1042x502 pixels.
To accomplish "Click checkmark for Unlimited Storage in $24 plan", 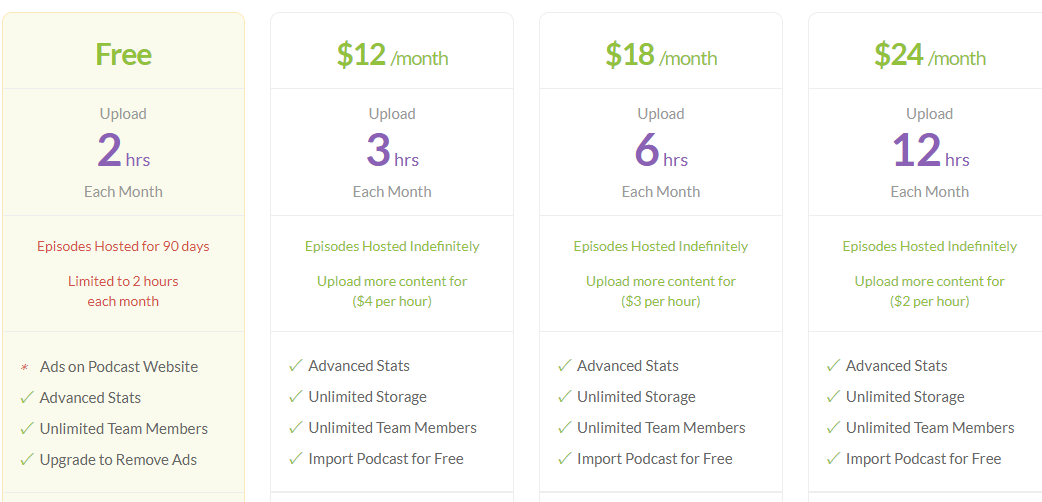I will [x=833, y=397].
